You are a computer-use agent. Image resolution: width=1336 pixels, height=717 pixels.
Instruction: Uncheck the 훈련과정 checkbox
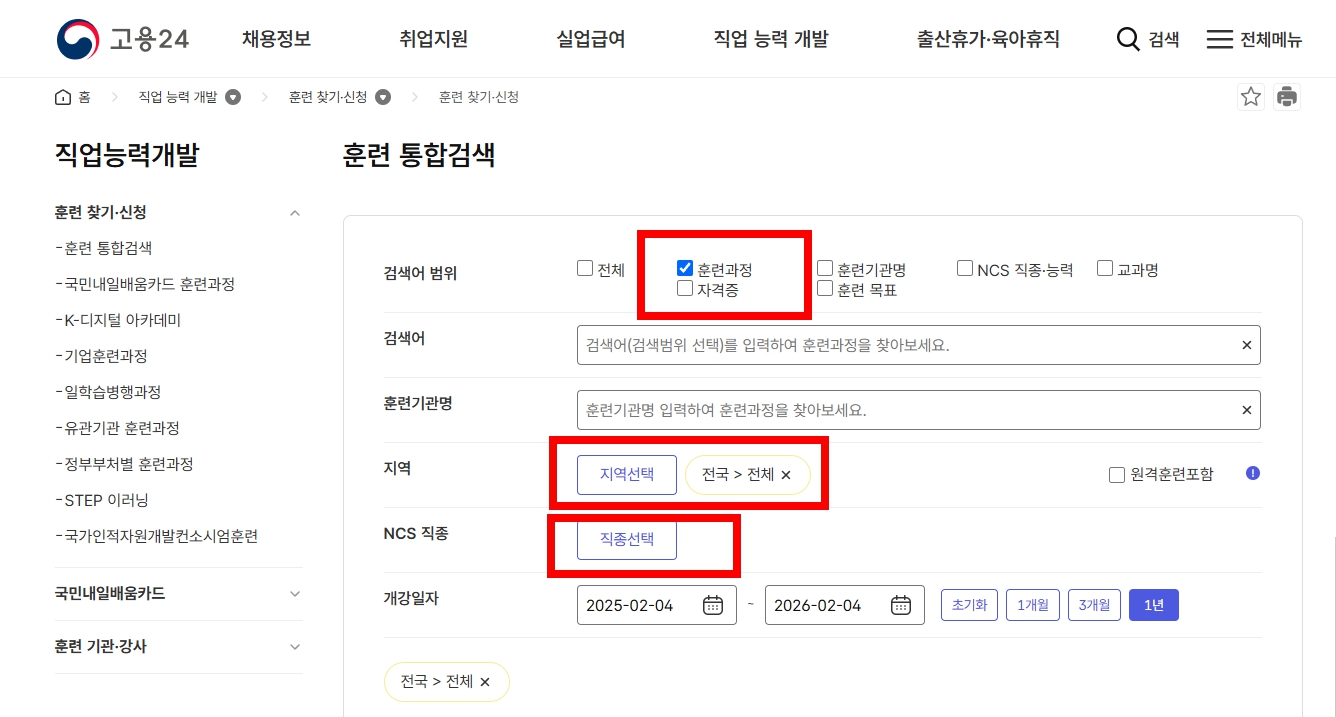pyautogui.click(x=684, y=267)
